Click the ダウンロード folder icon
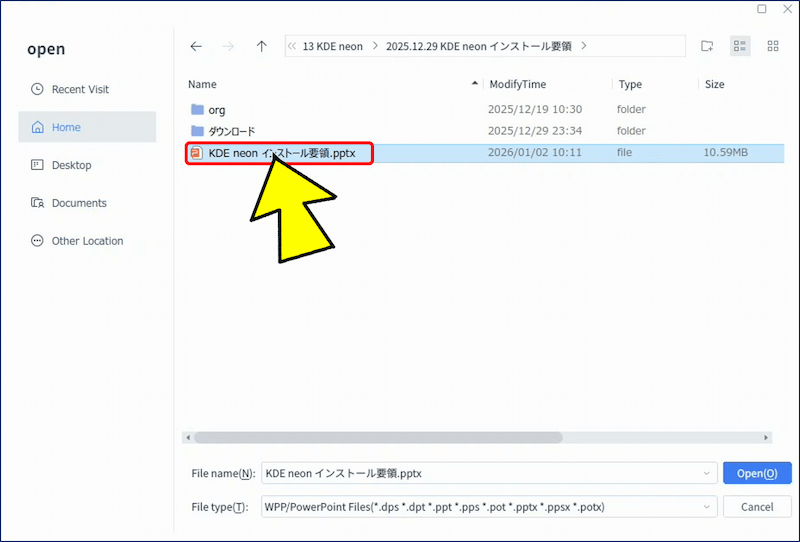 [x=197, y=131]
